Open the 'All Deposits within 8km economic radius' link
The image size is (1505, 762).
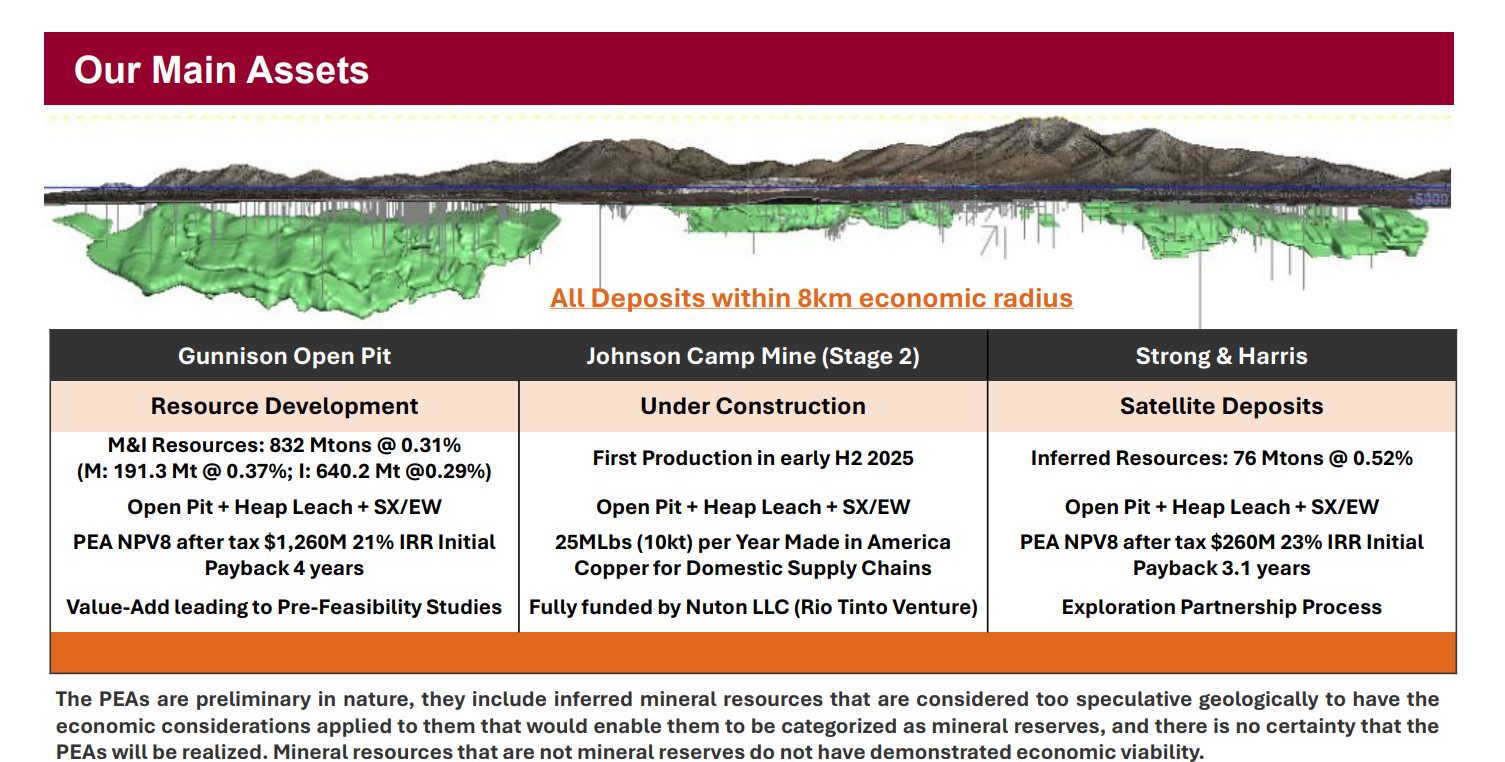(811, 298)
